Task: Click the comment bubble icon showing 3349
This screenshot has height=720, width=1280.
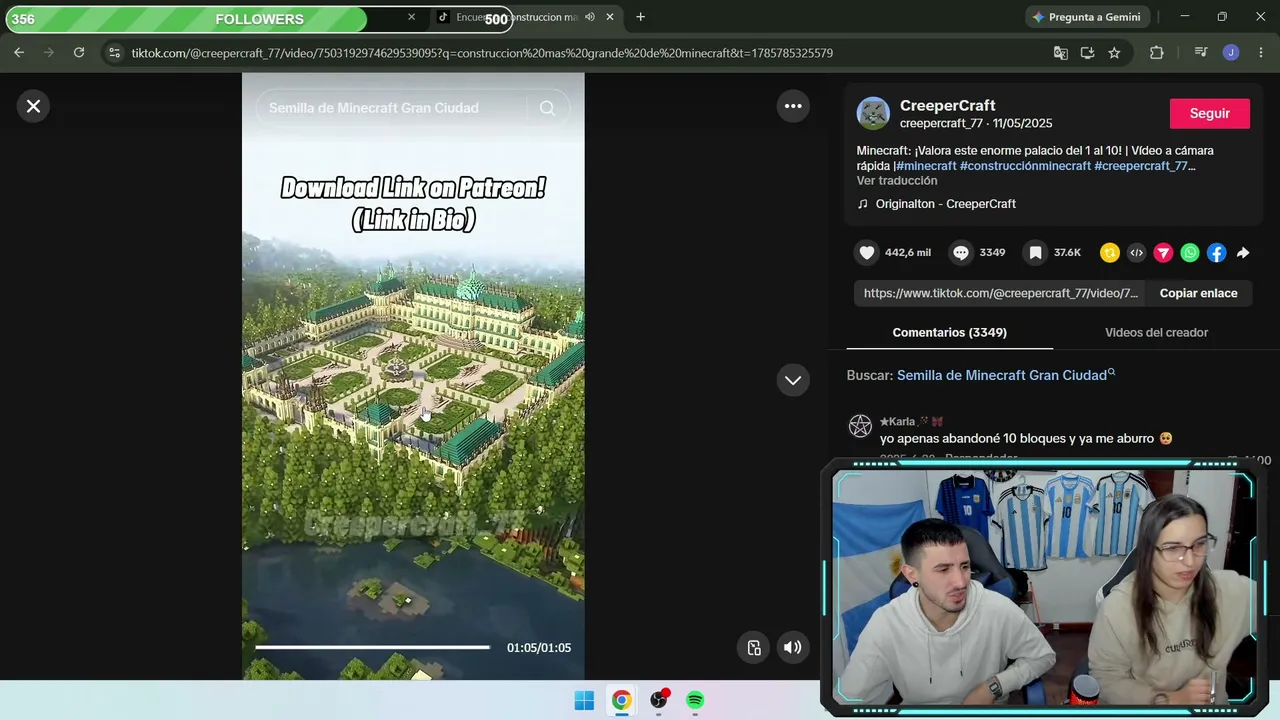Action: point(961,253)
